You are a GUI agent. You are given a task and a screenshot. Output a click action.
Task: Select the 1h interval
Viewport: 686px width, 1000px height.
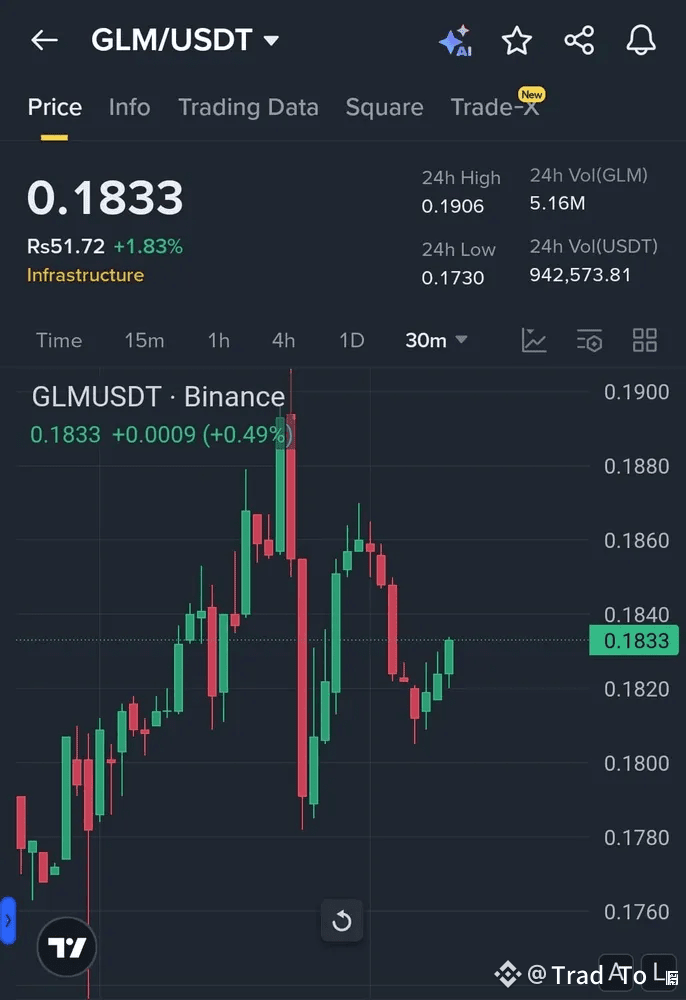pos(219,340)
